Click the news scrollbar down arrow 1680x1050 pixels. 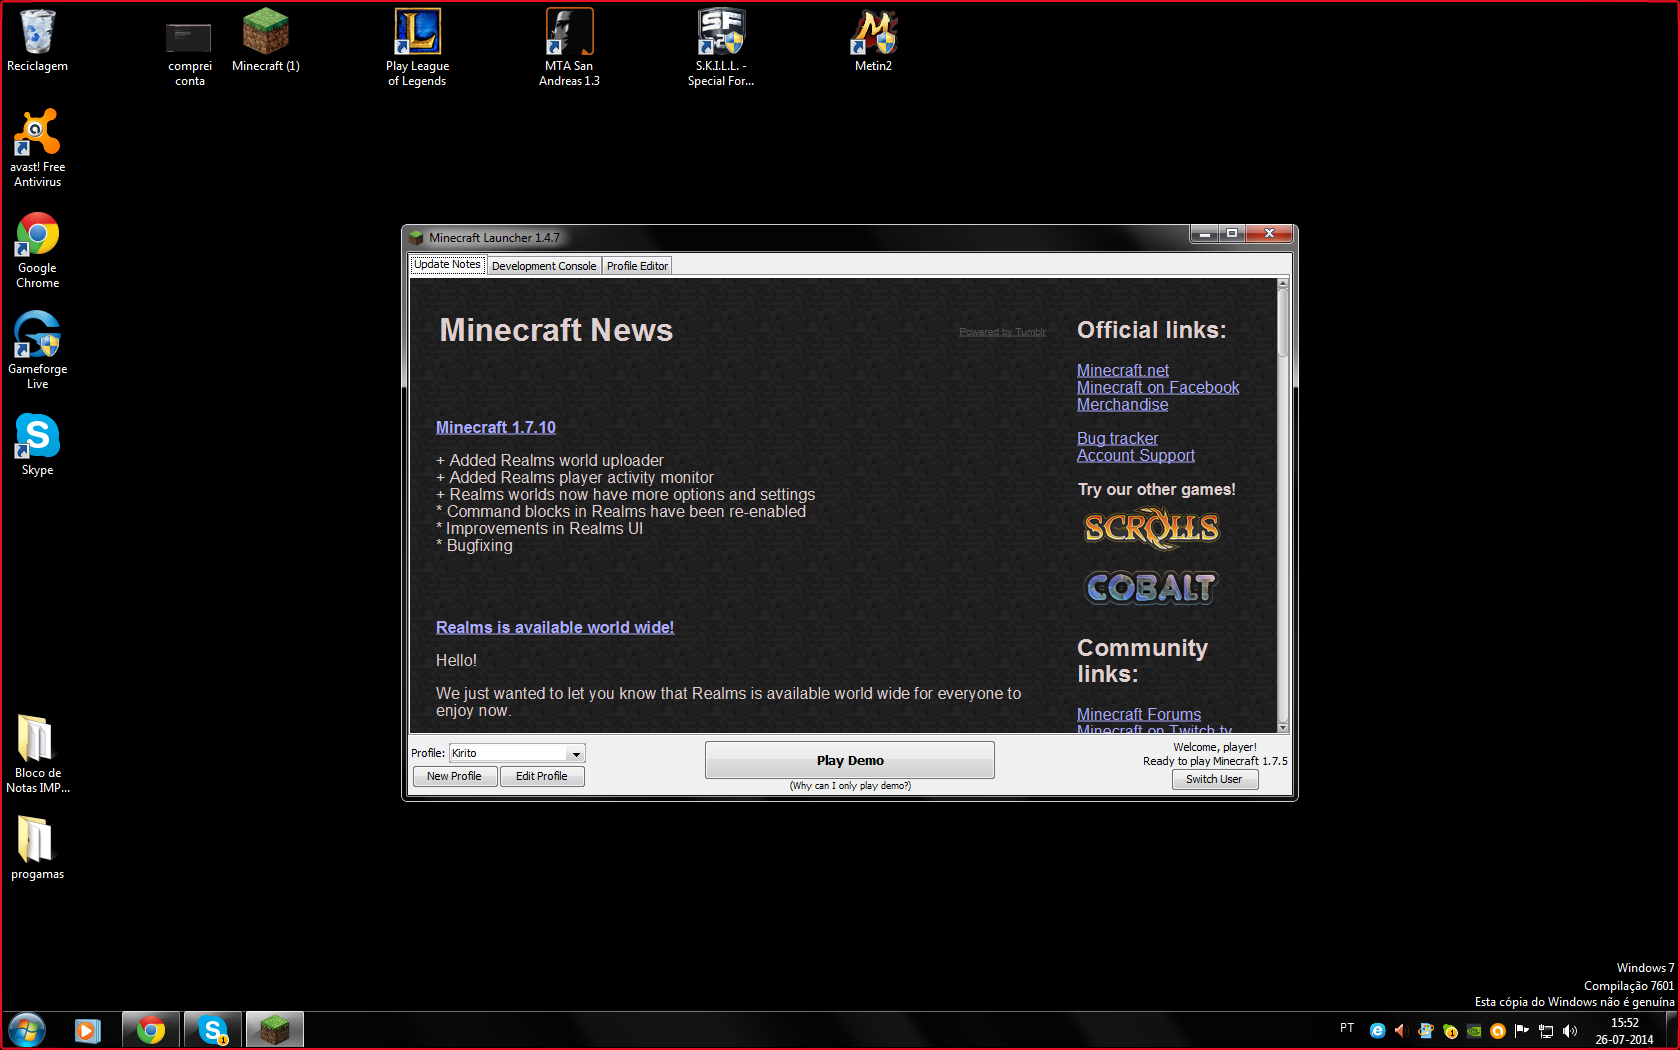(1283, 727)
